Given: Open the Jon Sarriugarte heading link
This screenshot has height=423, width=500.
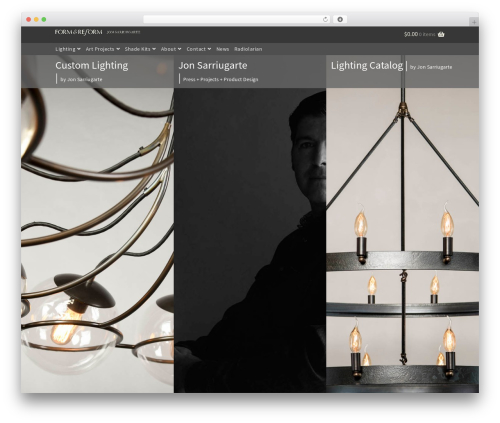Looking at the screenshot, I should [x=213, y=65].
